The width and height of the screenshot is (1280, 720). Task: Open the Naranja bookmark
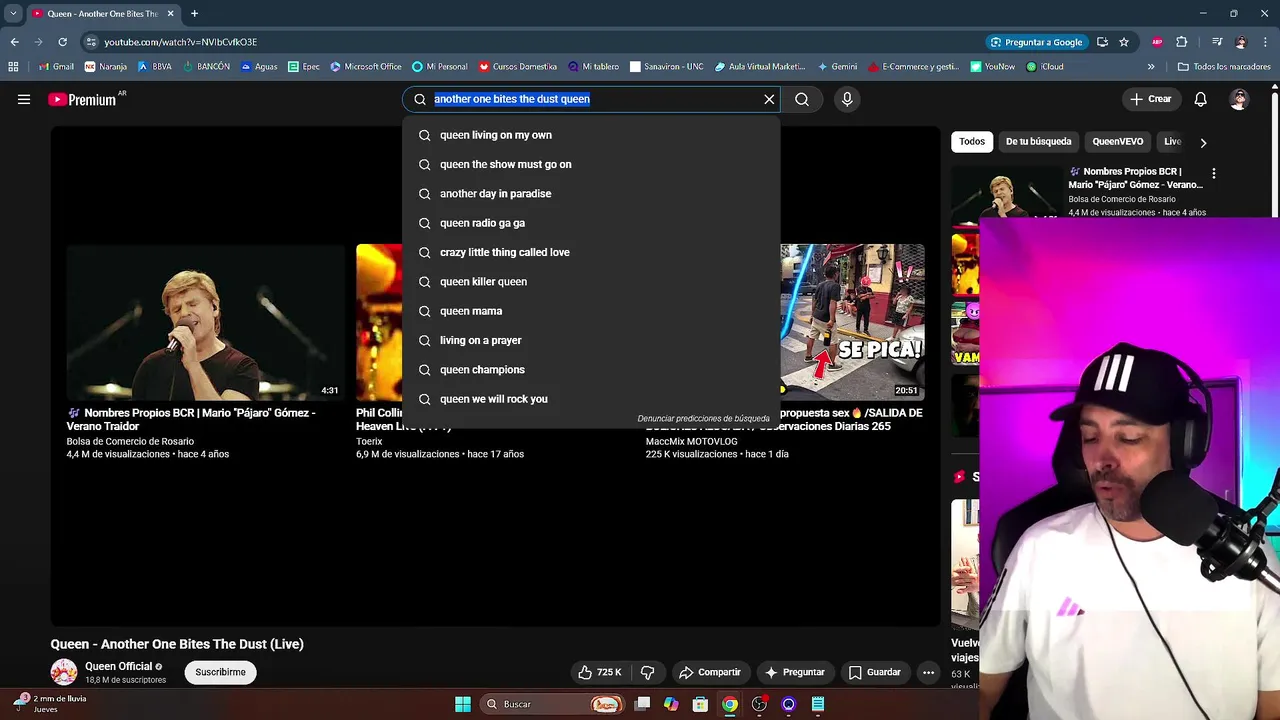[105, 67]
